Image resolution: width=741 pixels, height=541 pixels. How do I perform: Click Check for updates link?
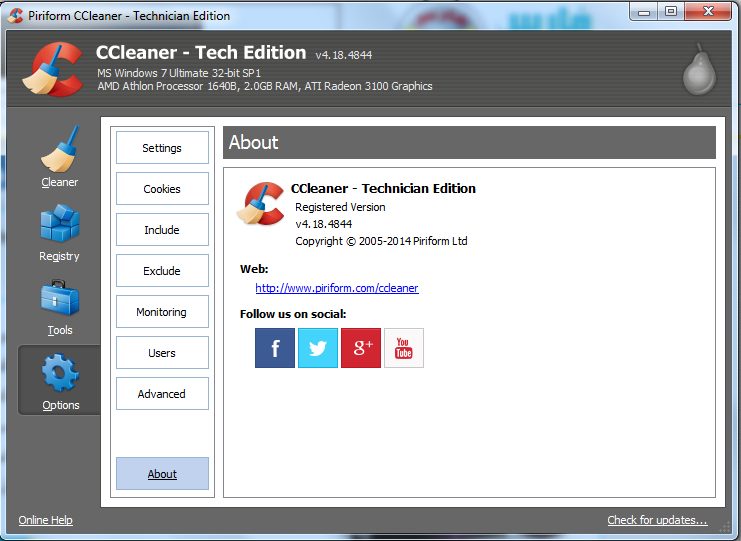tap(657, 520)
